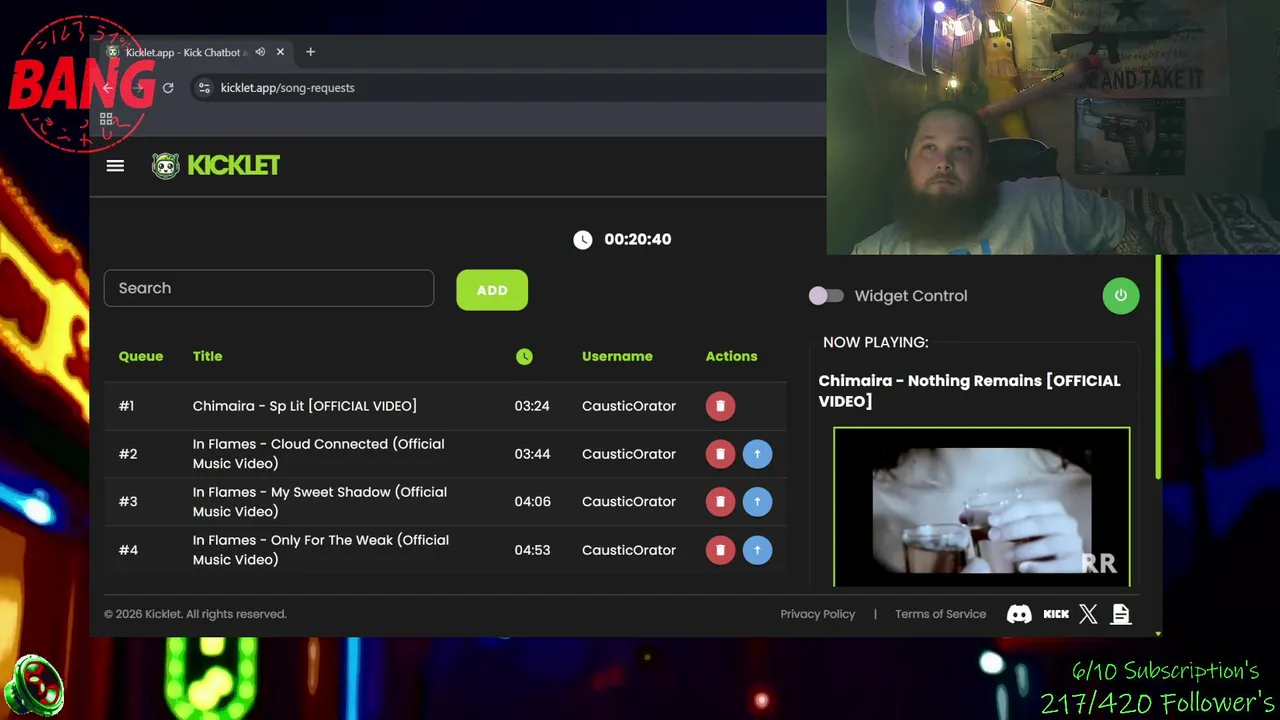Image resolution: width=1280 pixels, height=720 pixels.
Task: Click the green power button
Action: pos(1120,296)
